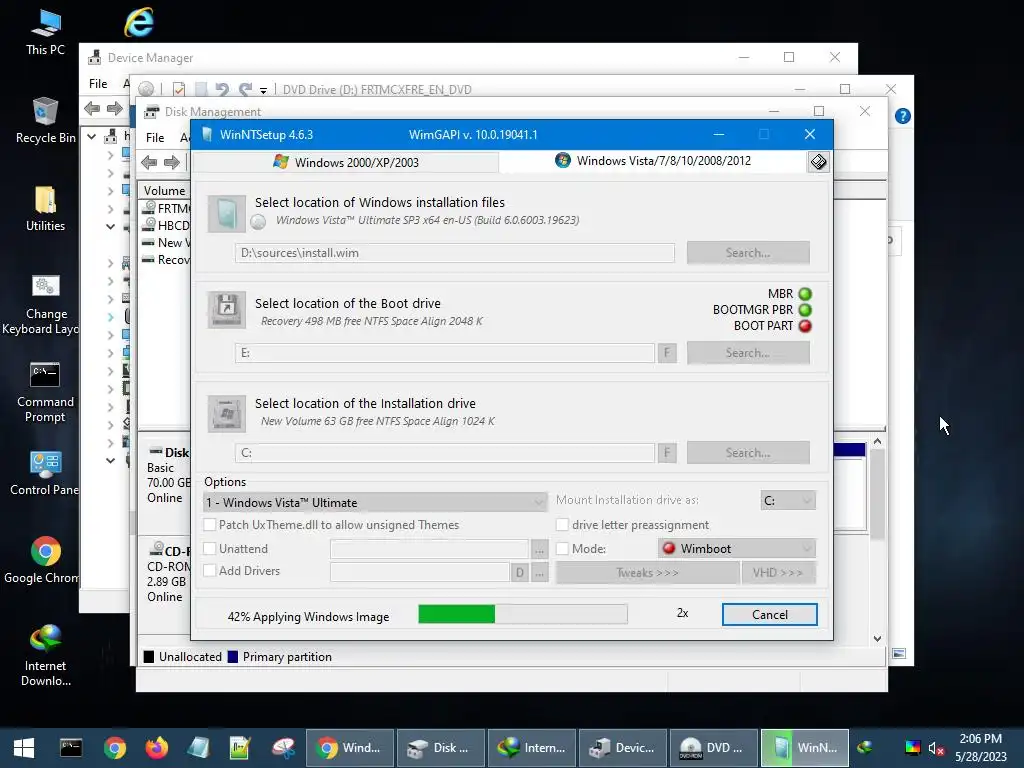The width and height of the screenshot is (1024, 768).
Task: Click Search for installation files location
Action: click(x=748, y=253)
